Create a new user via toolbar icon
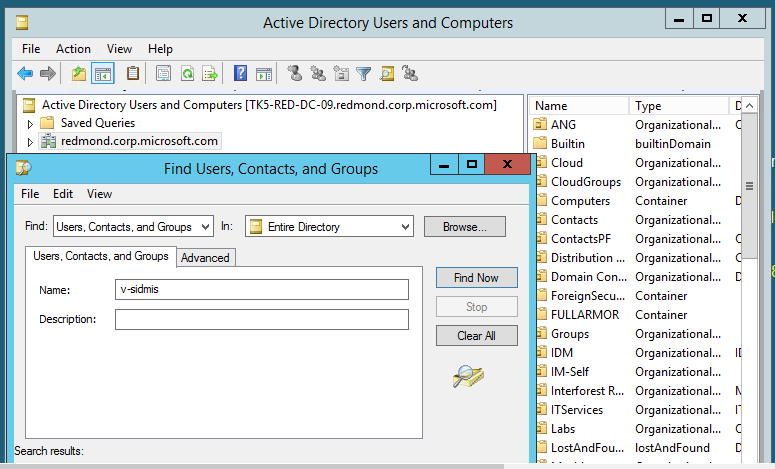This screenshot has height=469, width=775. [x=295, y=74]
